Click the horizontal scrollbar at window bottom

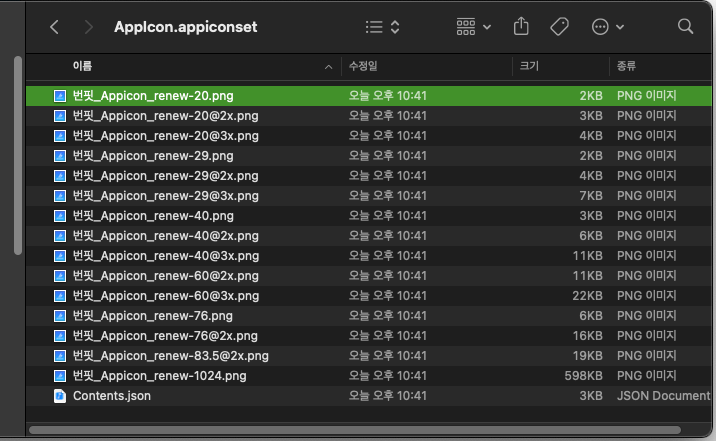click(355, 430)
